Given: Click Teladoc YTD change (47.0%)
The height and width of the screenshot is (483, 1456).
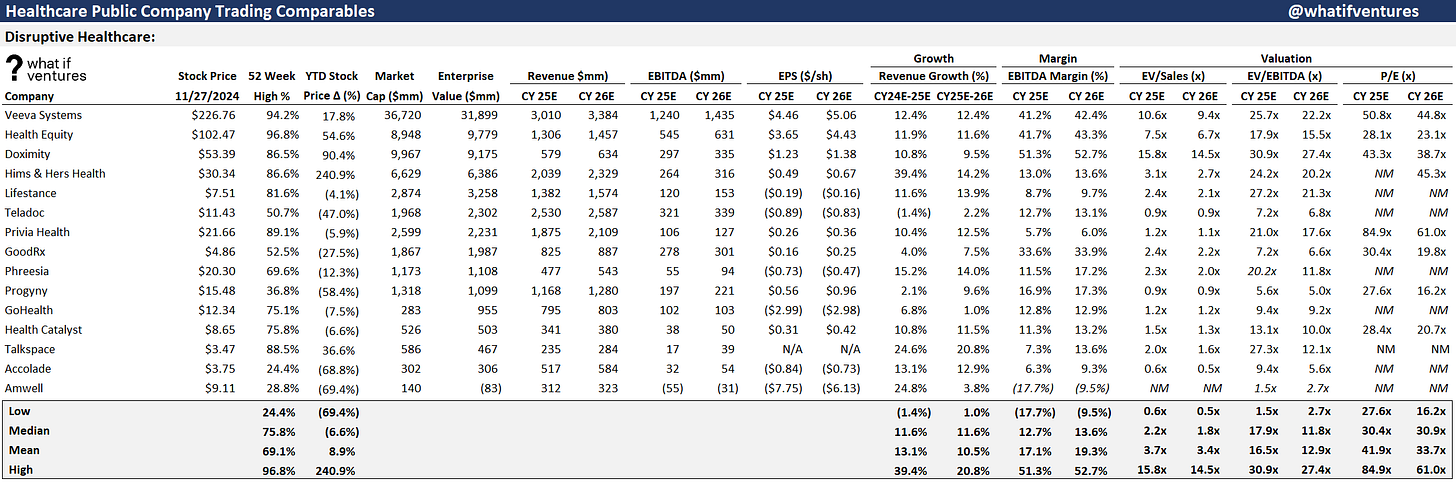Looking at the screenshot, I should pyautogui.click(x=338, y=213).
